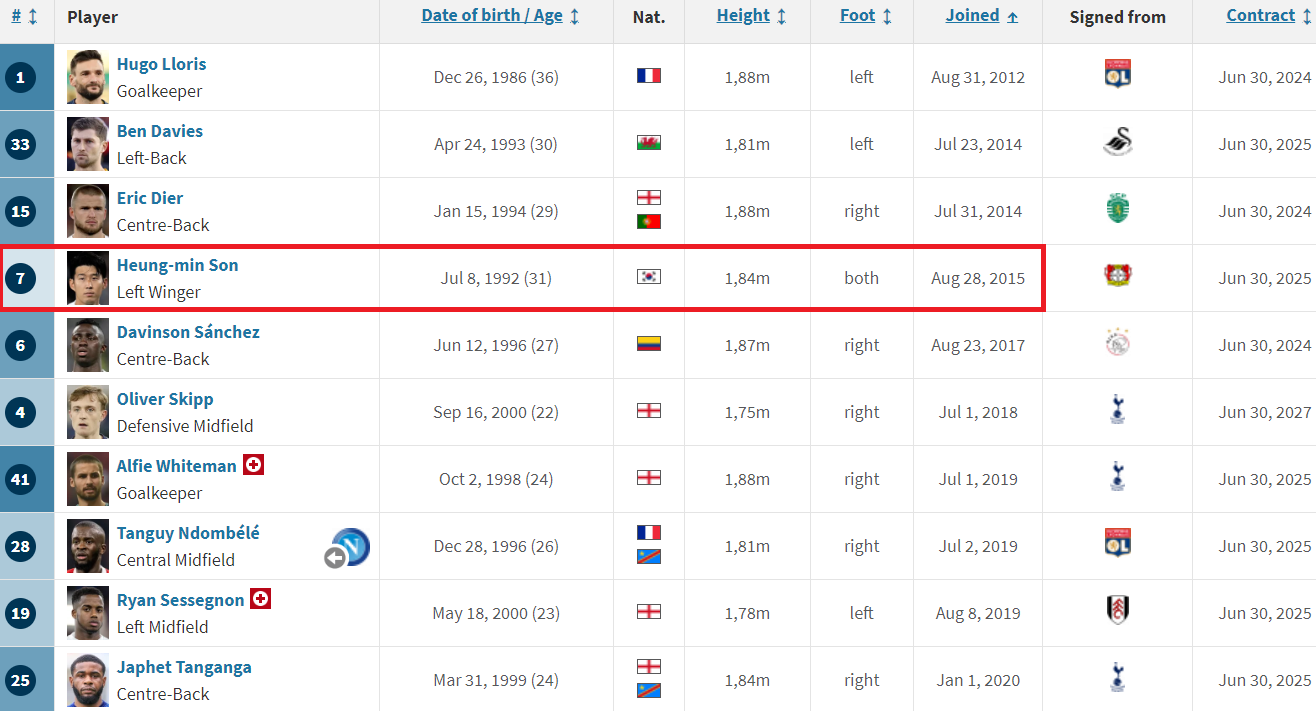Click Sporting CP crest in Eric Dier row
This screenshot has width=1316, height=711.
(x=1117, y=210)
